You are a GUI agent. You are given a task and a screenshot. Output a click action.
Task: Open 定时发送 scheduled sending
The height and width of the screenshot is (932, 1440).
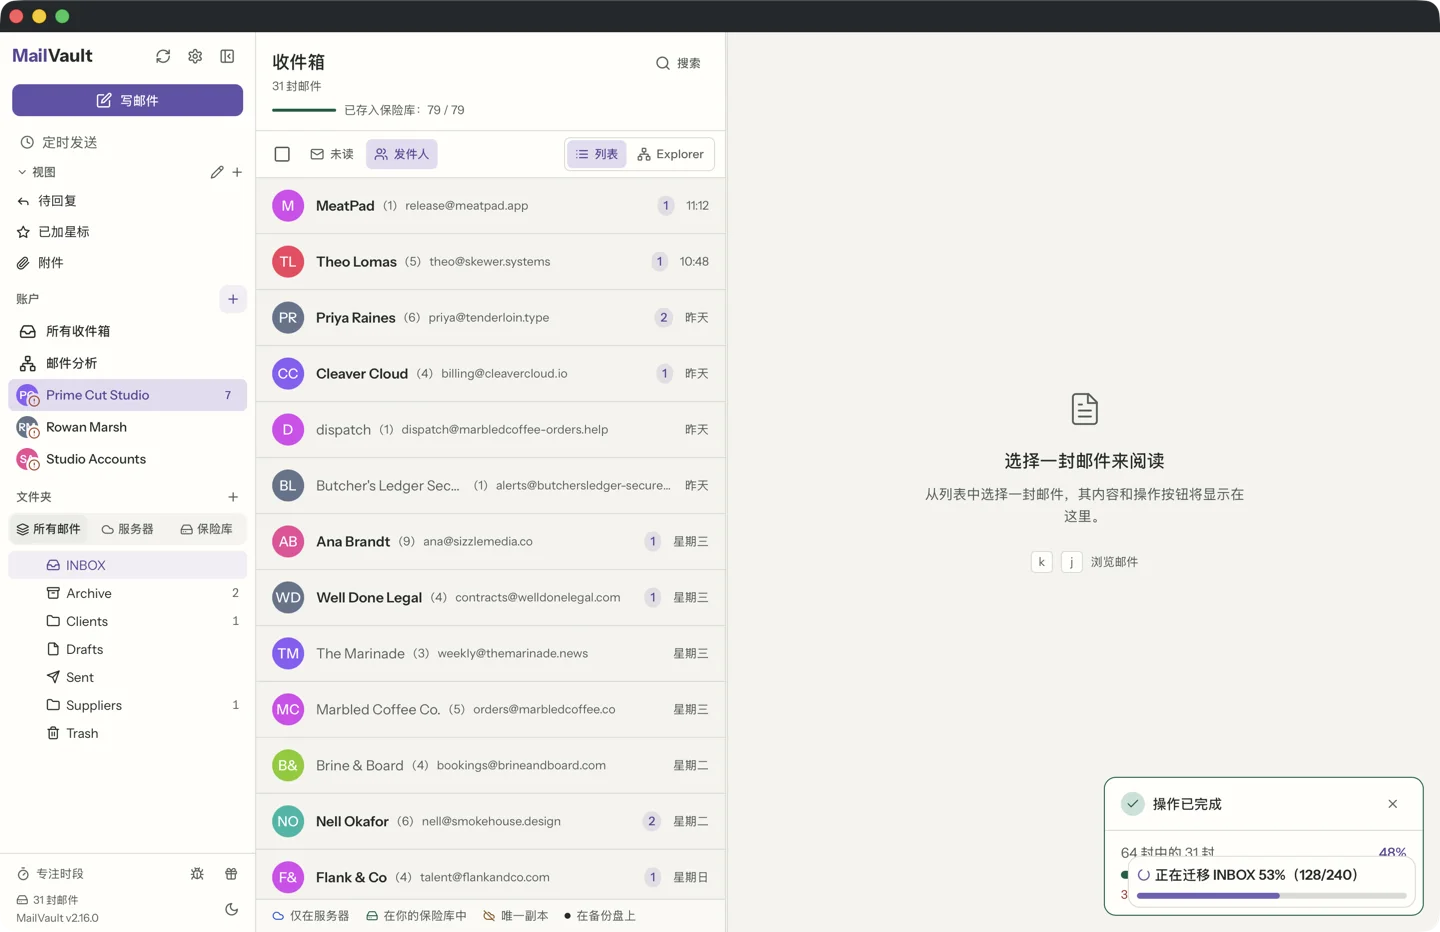click(128, 142)
